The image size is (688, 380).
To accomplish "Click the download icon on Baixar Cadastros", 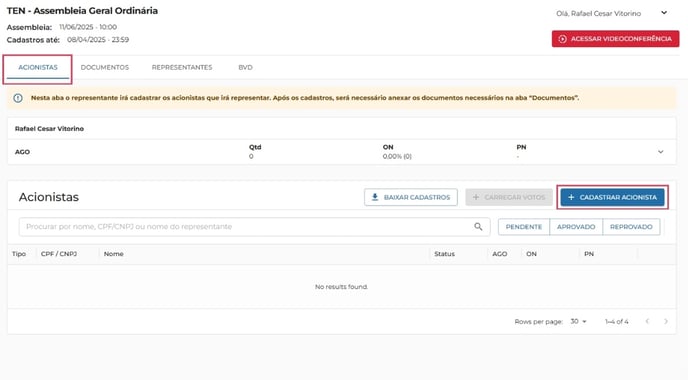I will [x=375, y=197].
